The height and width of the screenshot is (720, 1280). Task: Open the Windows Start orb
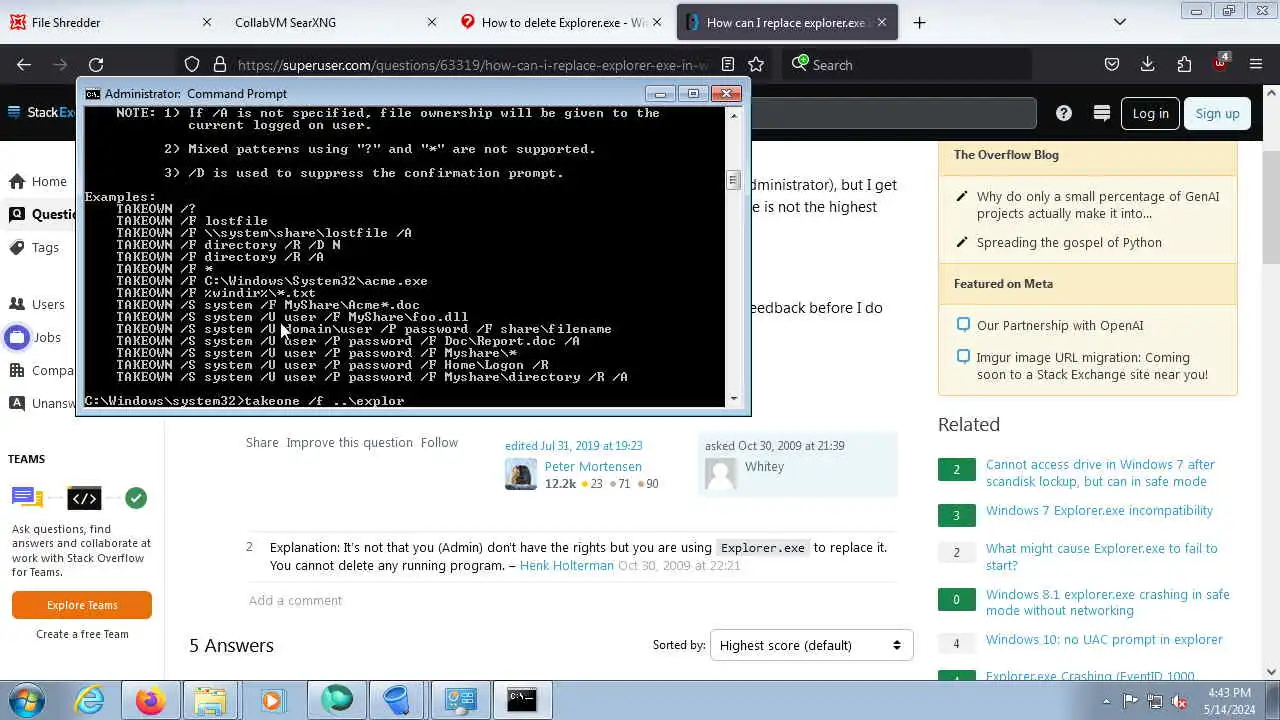[x=27, y=699]
